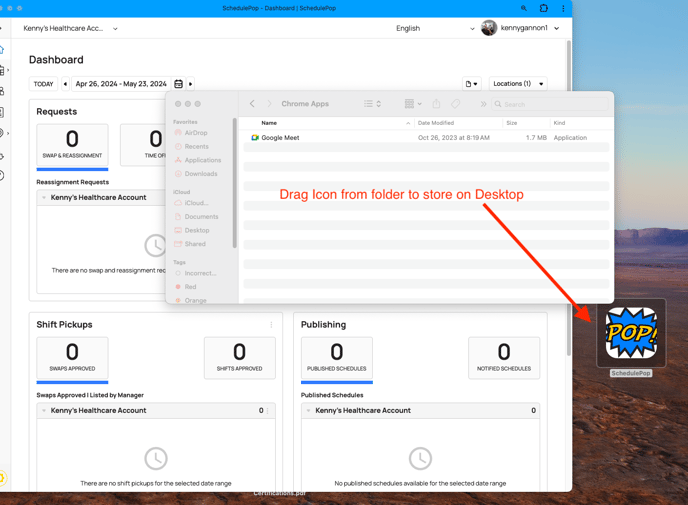The height and width of the screenshot is (505, 688).
Task: Select the Orange tag in Finder sidebar
Action: tap(191, 300)
